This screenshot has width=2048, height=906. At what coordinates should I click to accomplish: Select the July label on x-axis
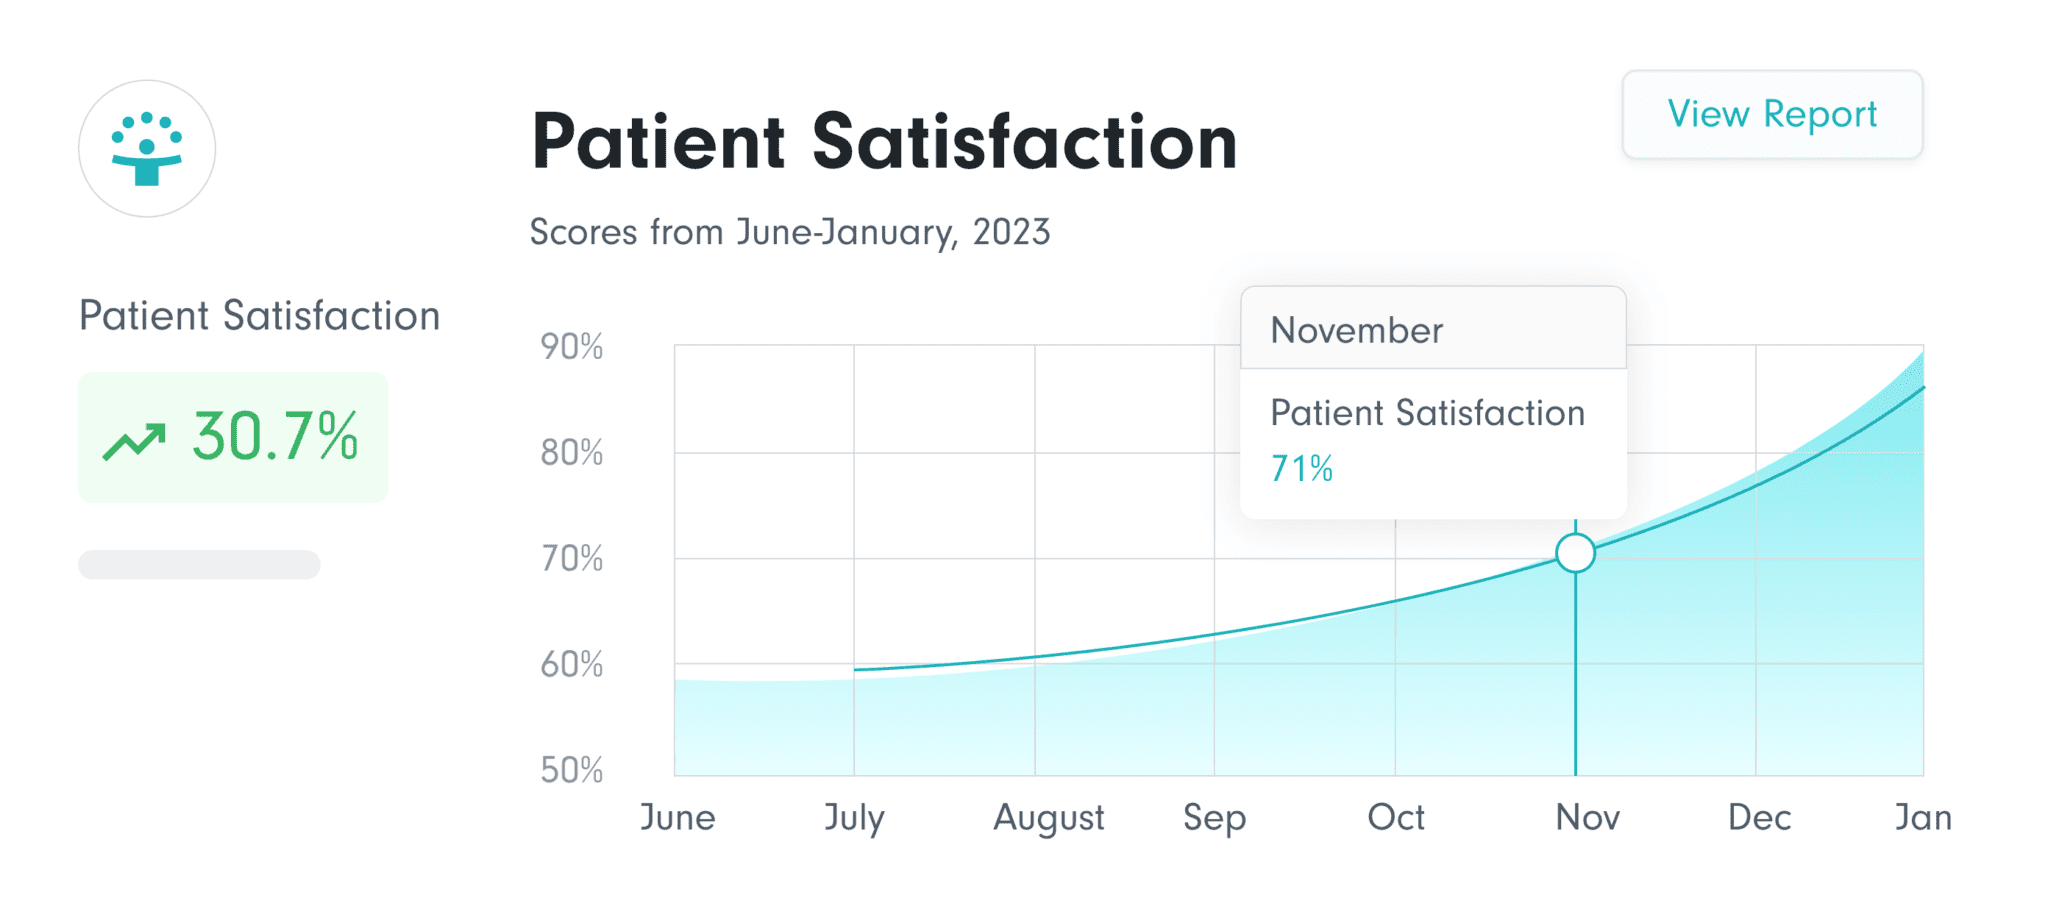pos(854,818)
